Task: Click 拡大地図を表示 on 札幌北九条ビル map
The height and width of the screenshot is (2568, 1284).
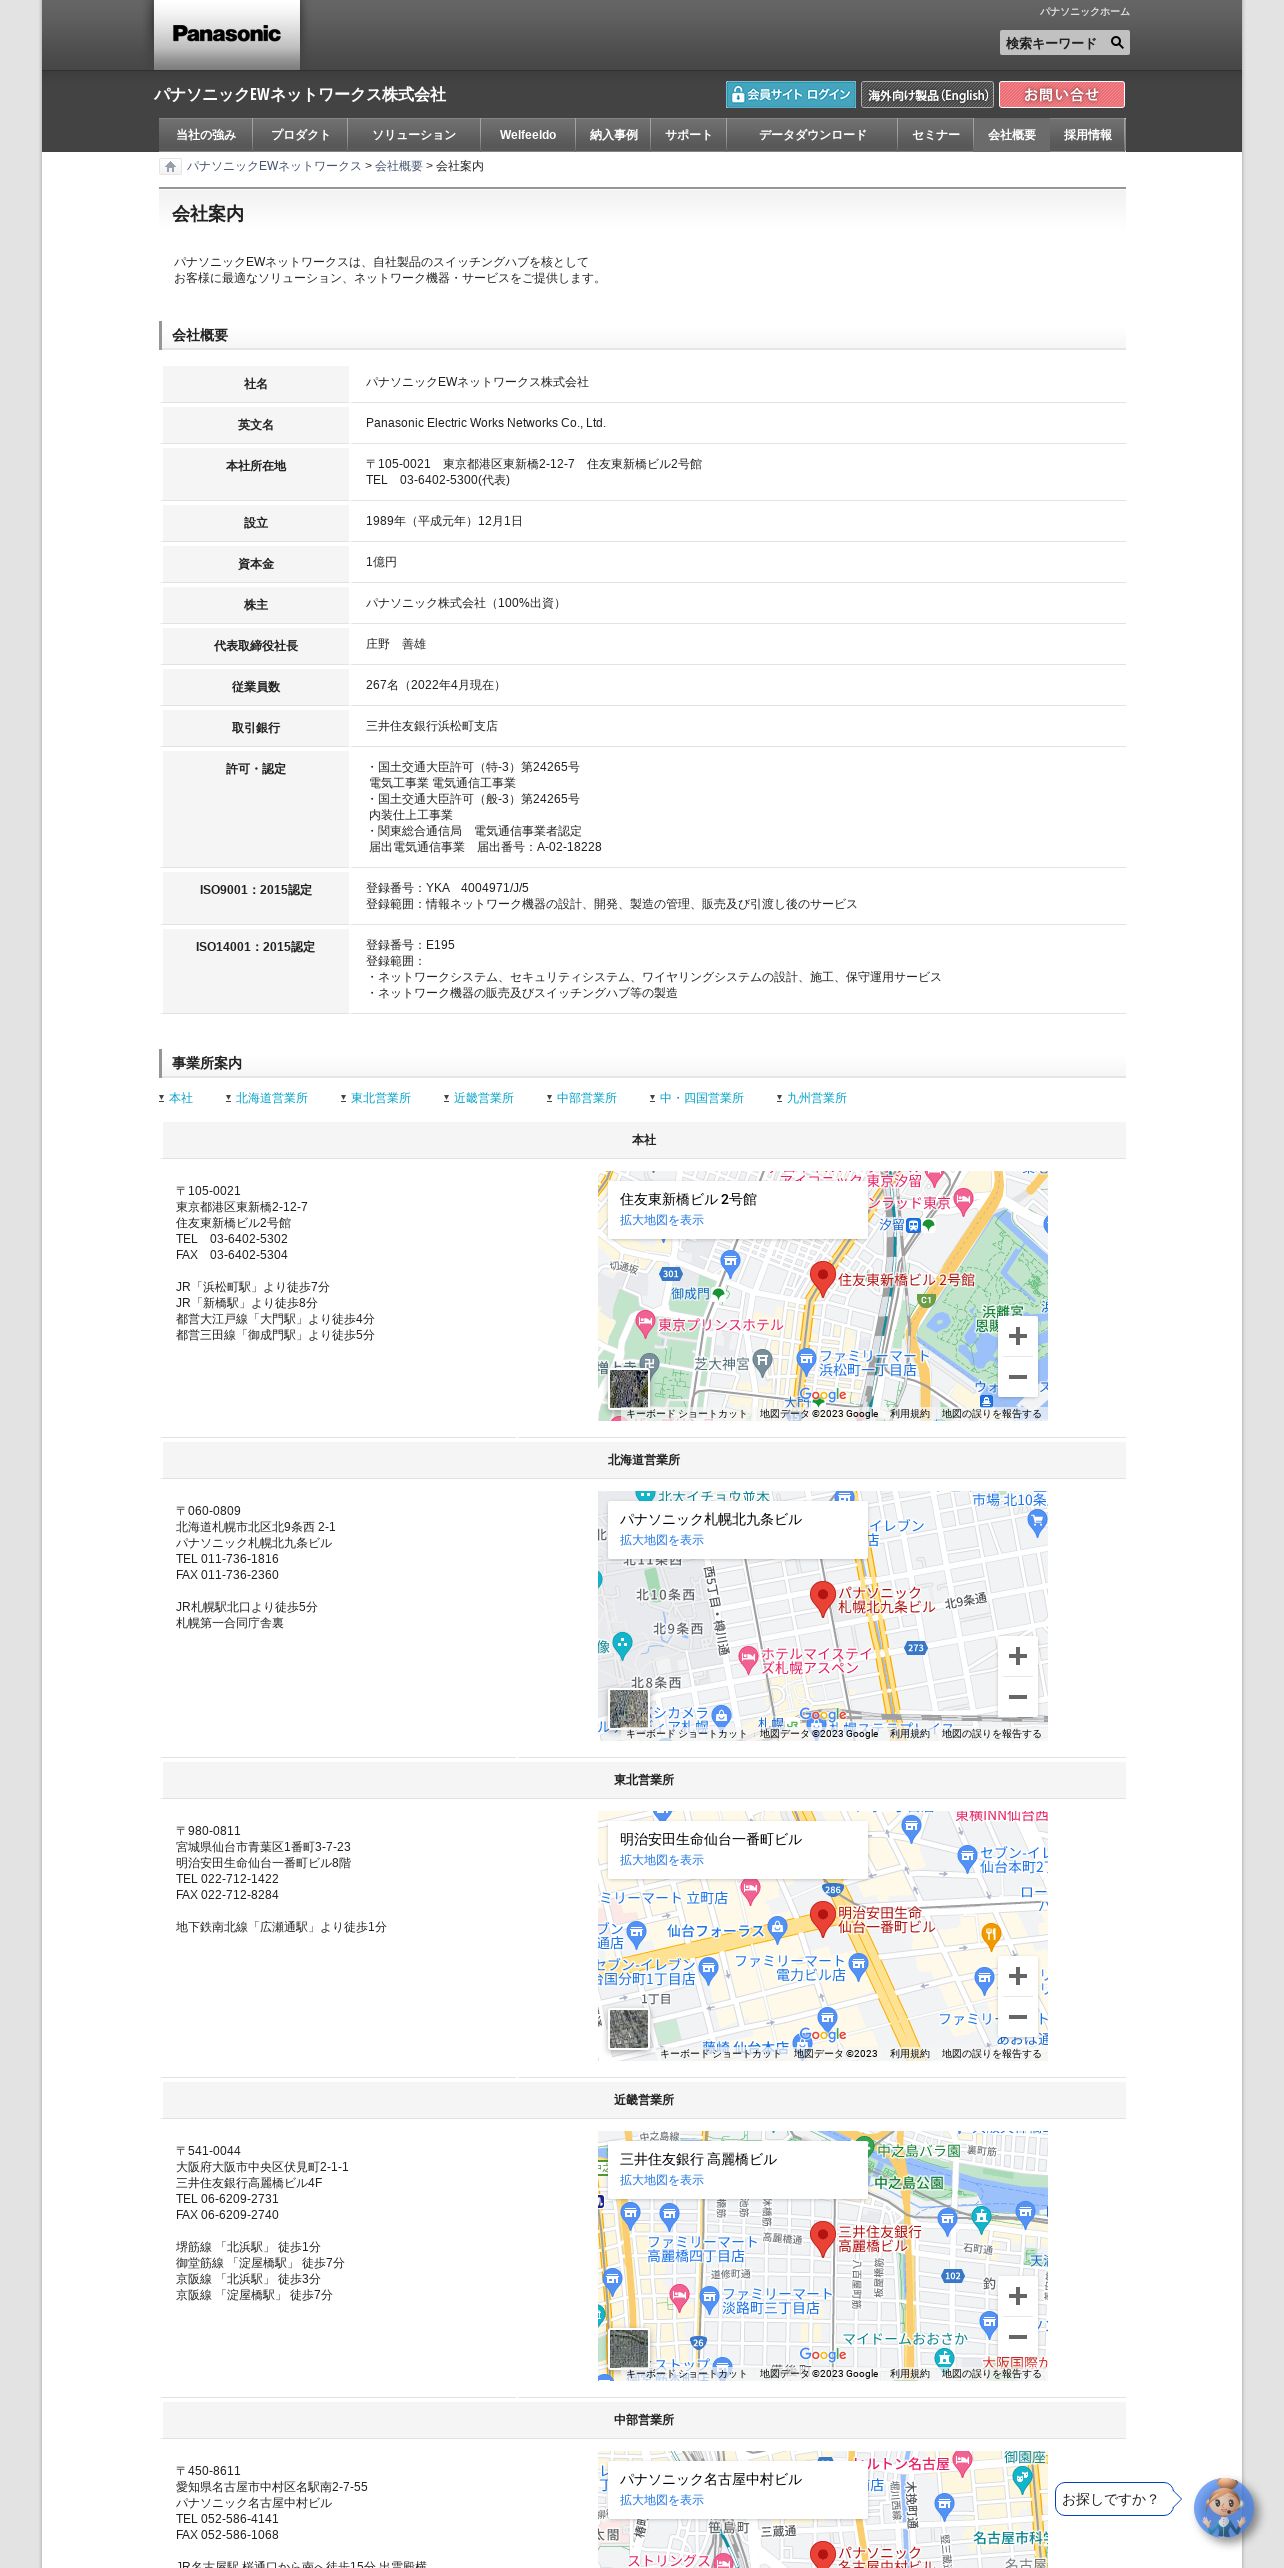Action: click(x=662, y=1541)
